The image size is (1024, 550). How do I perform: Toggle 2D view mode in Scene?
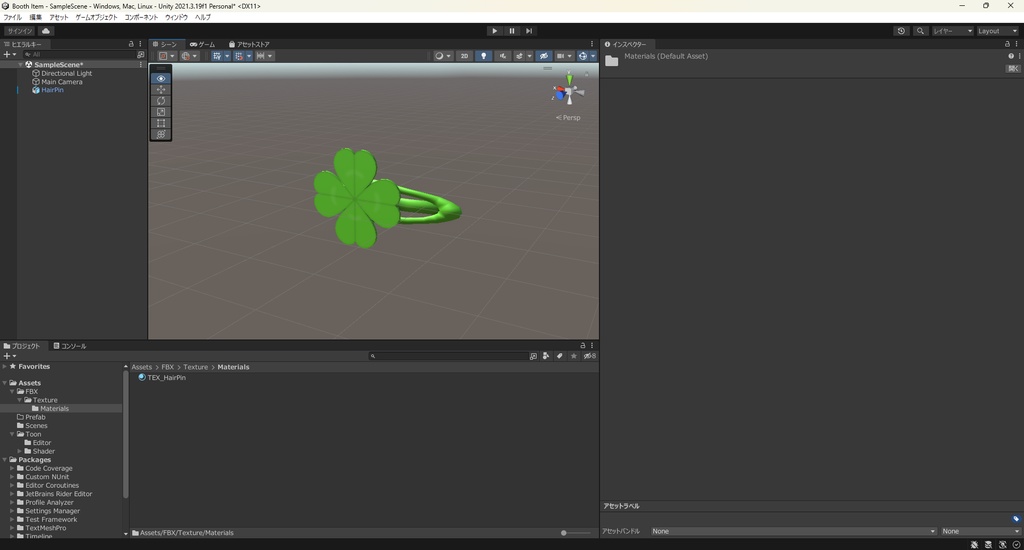click(464, 56)
